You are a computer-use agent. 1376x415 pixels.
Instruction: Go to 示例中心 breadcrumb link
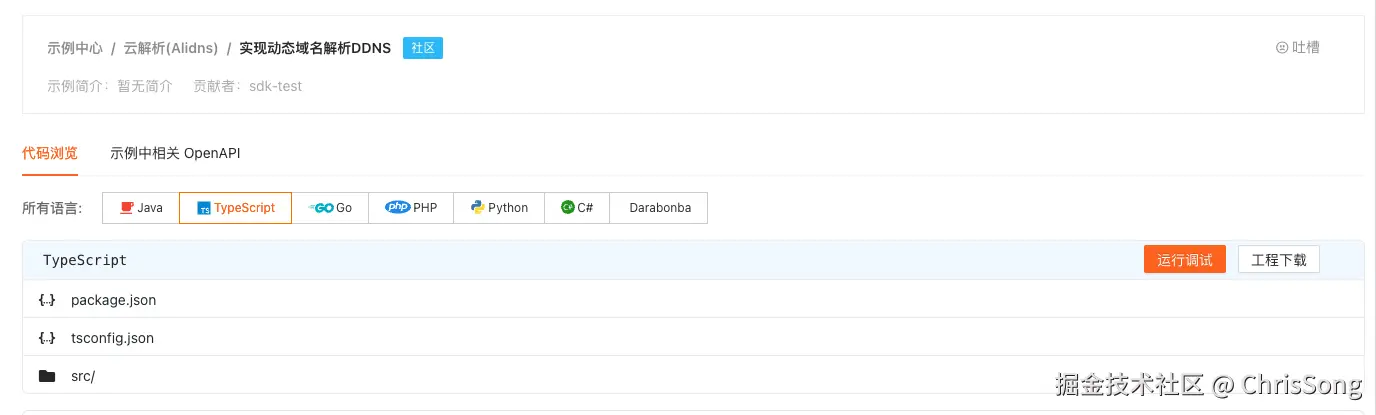(x=75, y=48)
